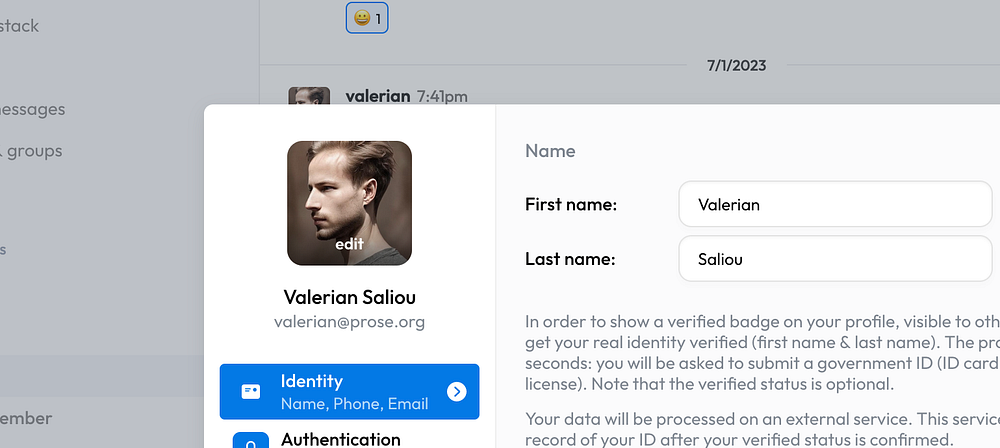
Task: Open direct messages in the sidebar
Action: tap(33, 109)
